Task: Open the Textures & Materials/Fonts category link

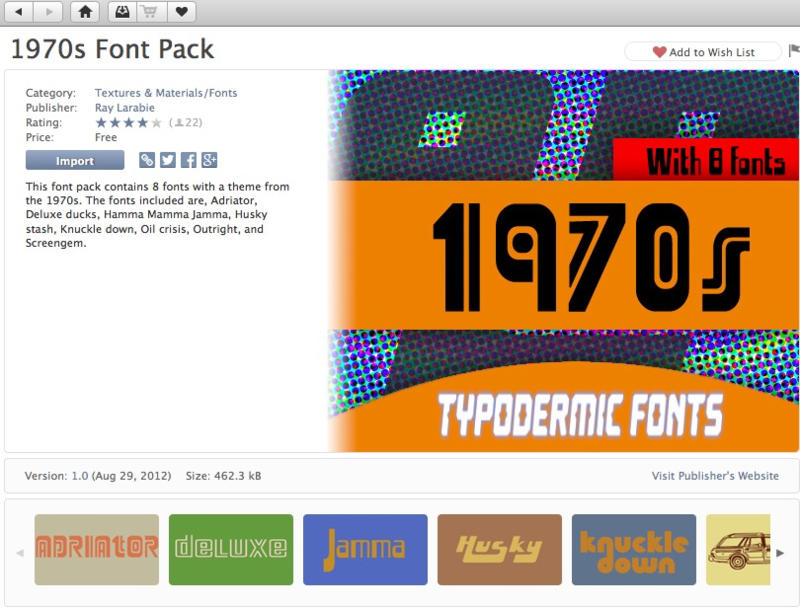Action: point(166,93)
